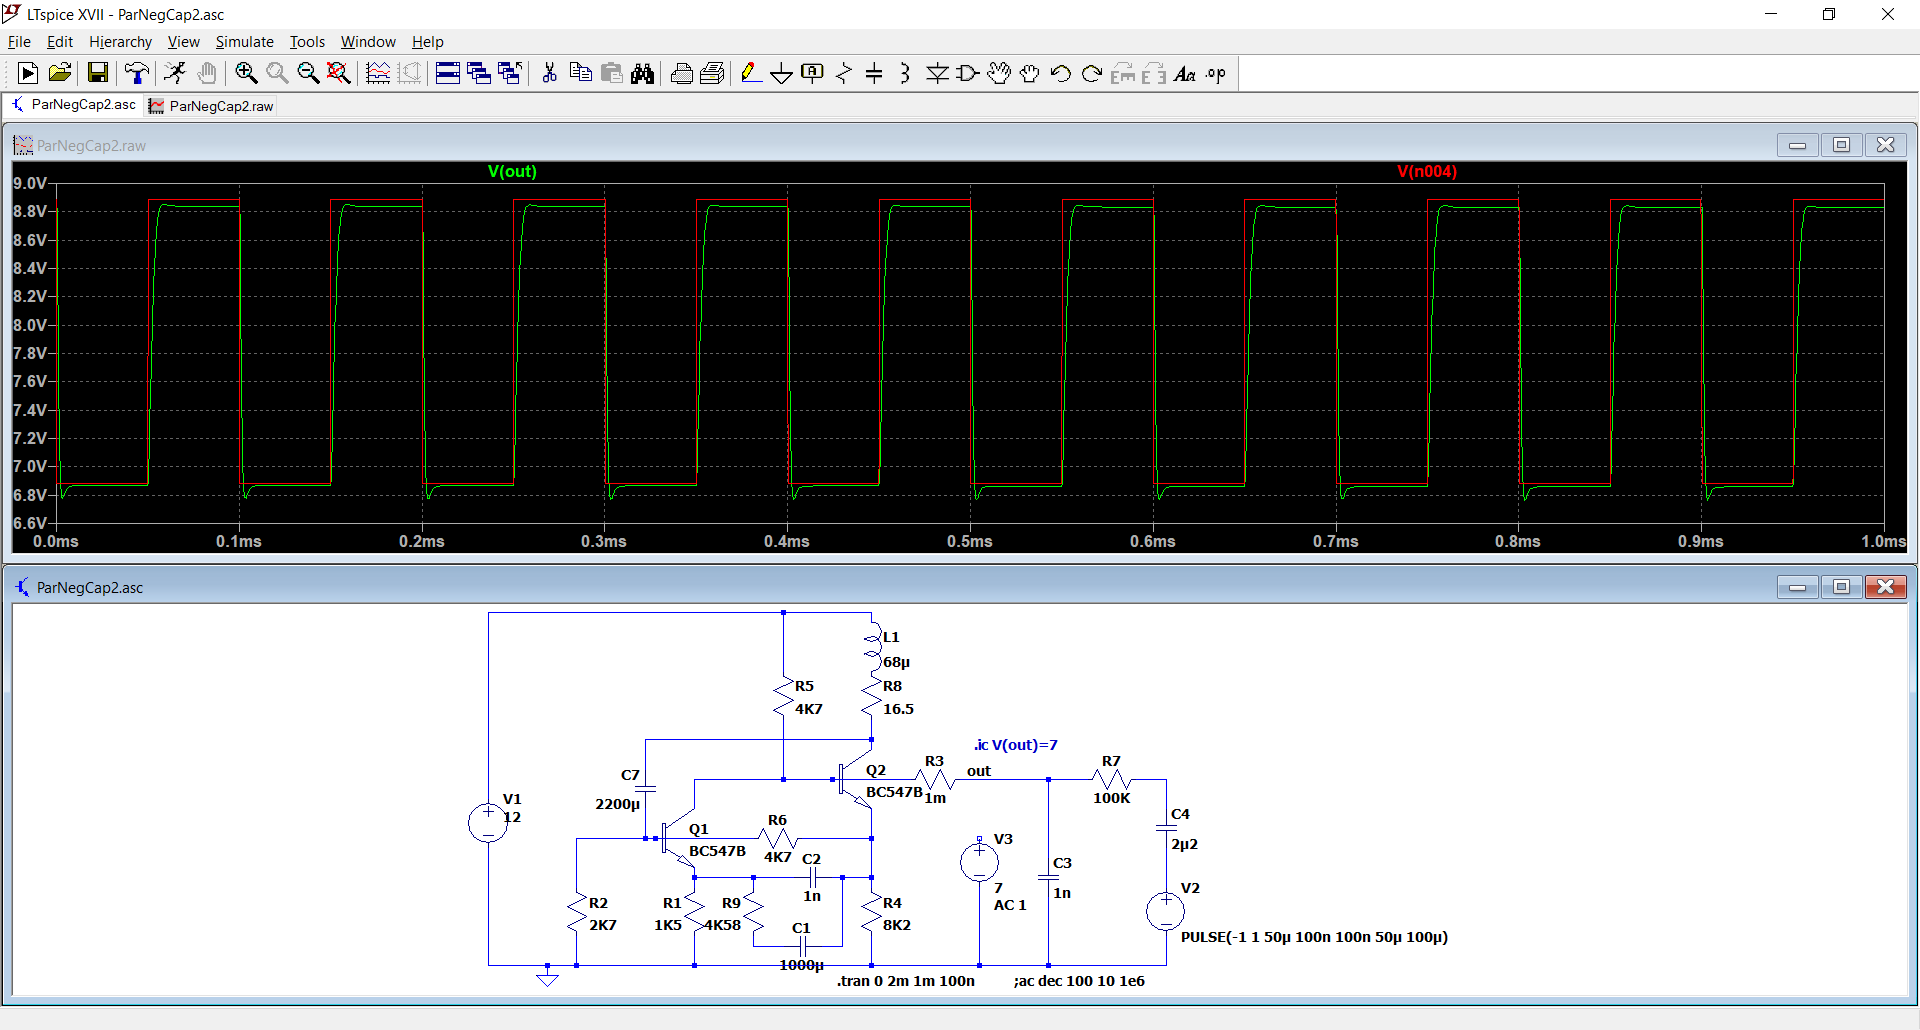Click the Zoom Out magnifier icon
This screenshot has width=1920, height=1030.
point(308,73)
